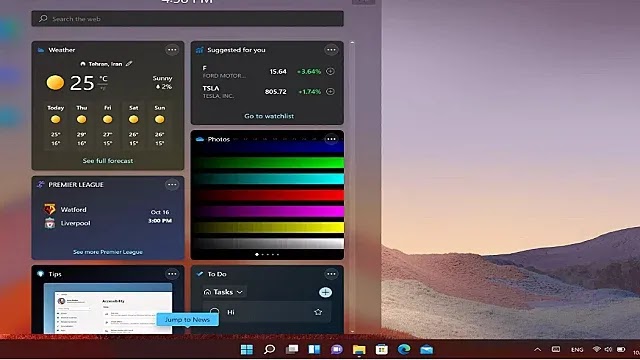Open the Windows Start menu
Viewport: 640px width, 360px height.
coord(247,349)
